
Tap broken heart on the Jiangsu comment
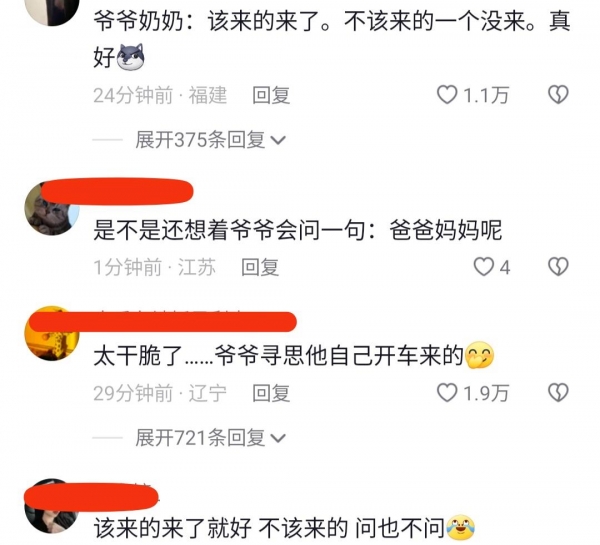[x=558, y=266]
